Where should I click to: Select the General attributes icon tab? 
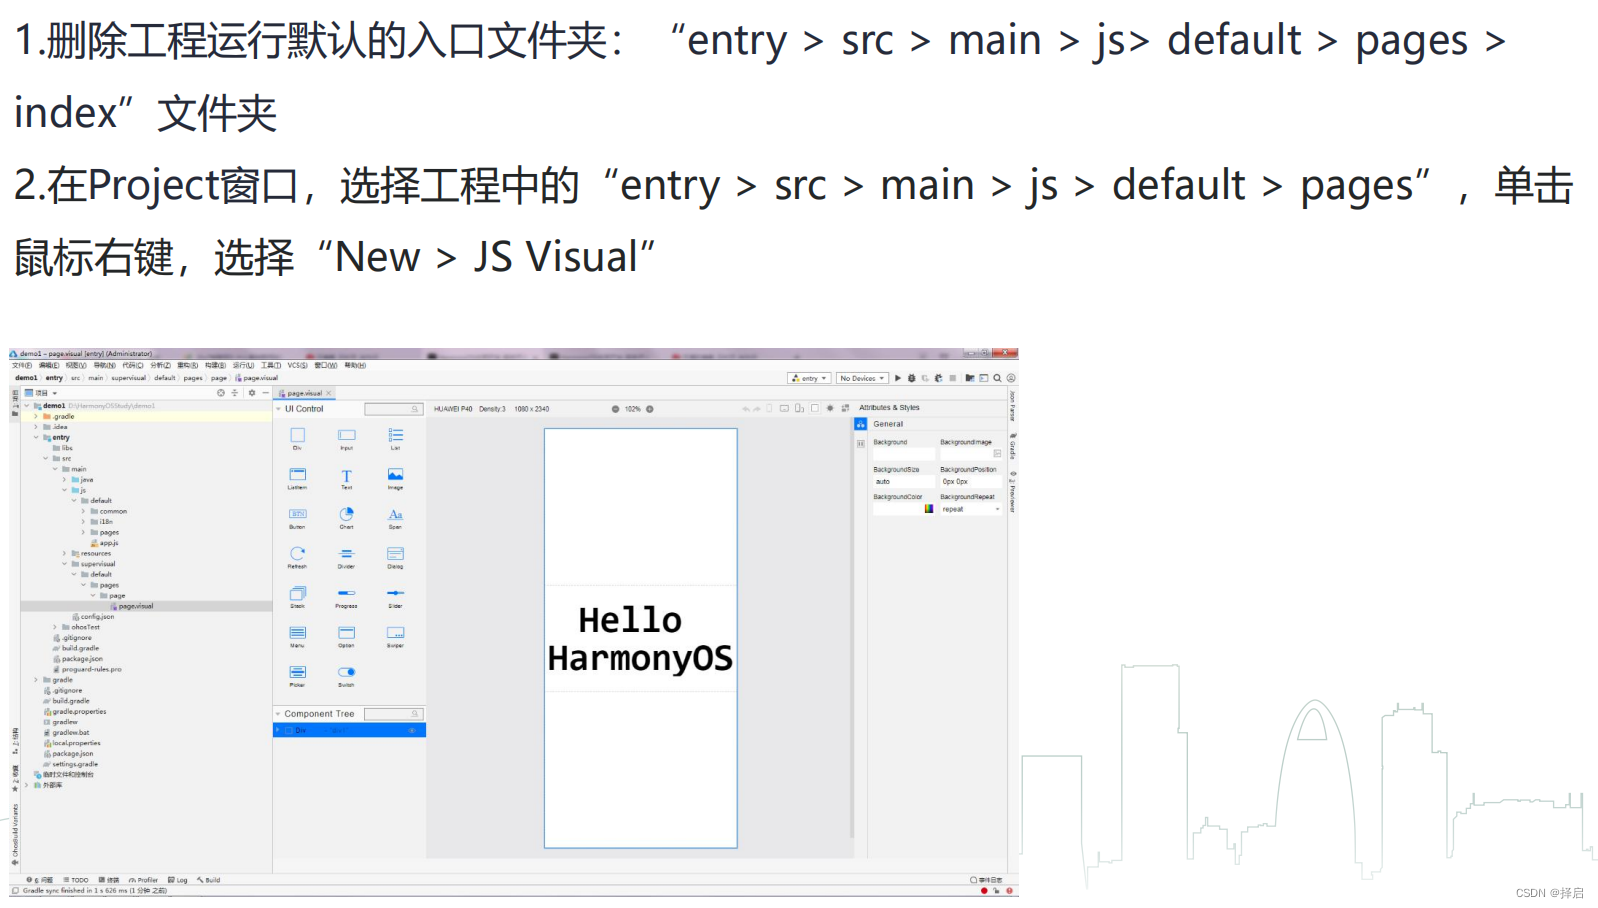click(860, 424)
